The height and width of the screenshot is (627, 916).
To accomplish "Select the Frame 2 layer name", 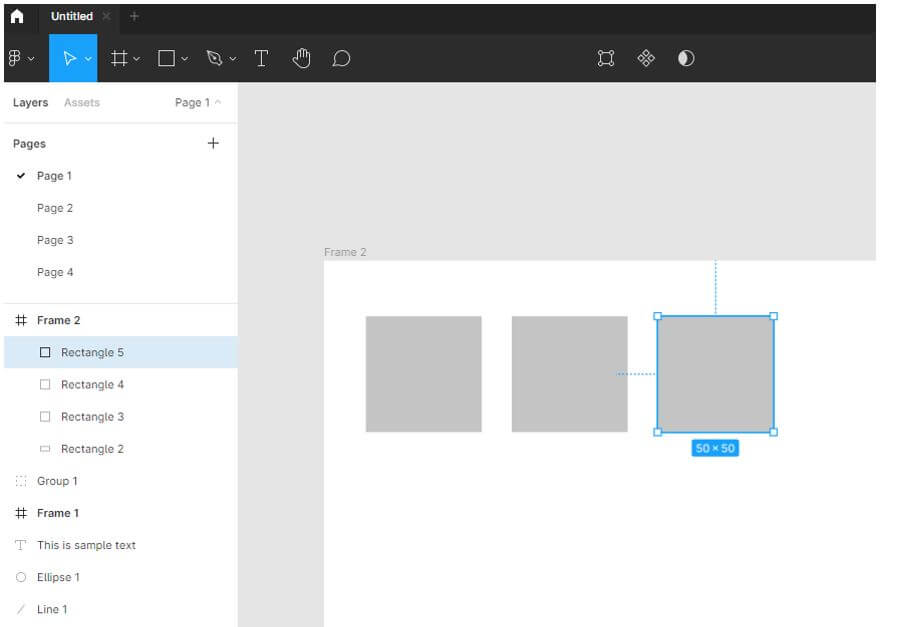I will pyautogui.click(x=58, y=320).
